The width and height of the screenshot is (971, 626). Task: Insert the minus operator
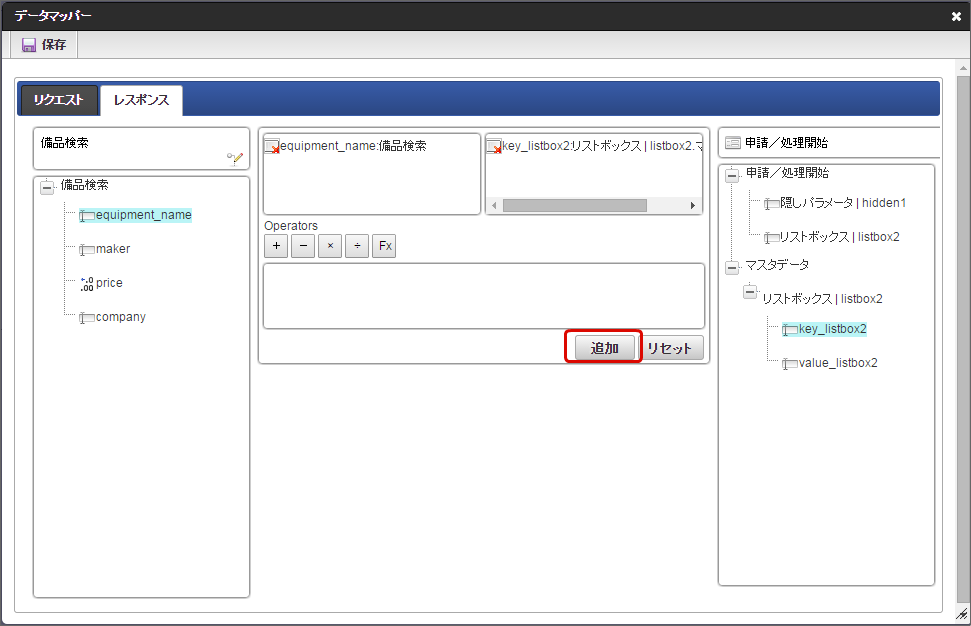tap(303, 246)
